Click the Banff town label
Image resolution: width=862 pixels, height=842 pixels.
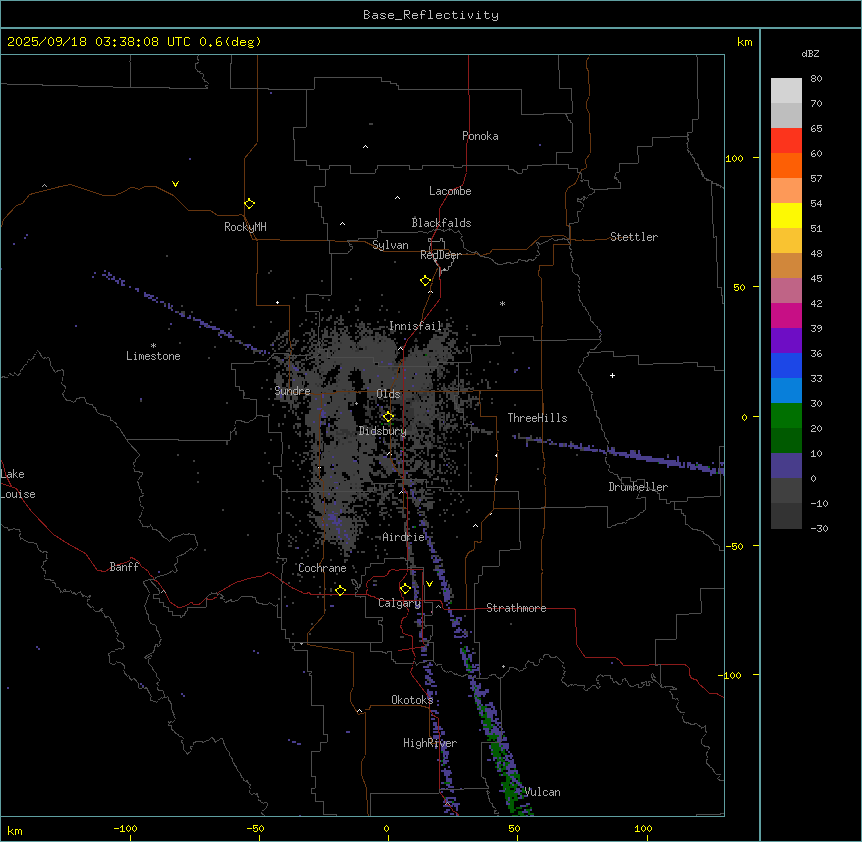(x=124, y=567)
